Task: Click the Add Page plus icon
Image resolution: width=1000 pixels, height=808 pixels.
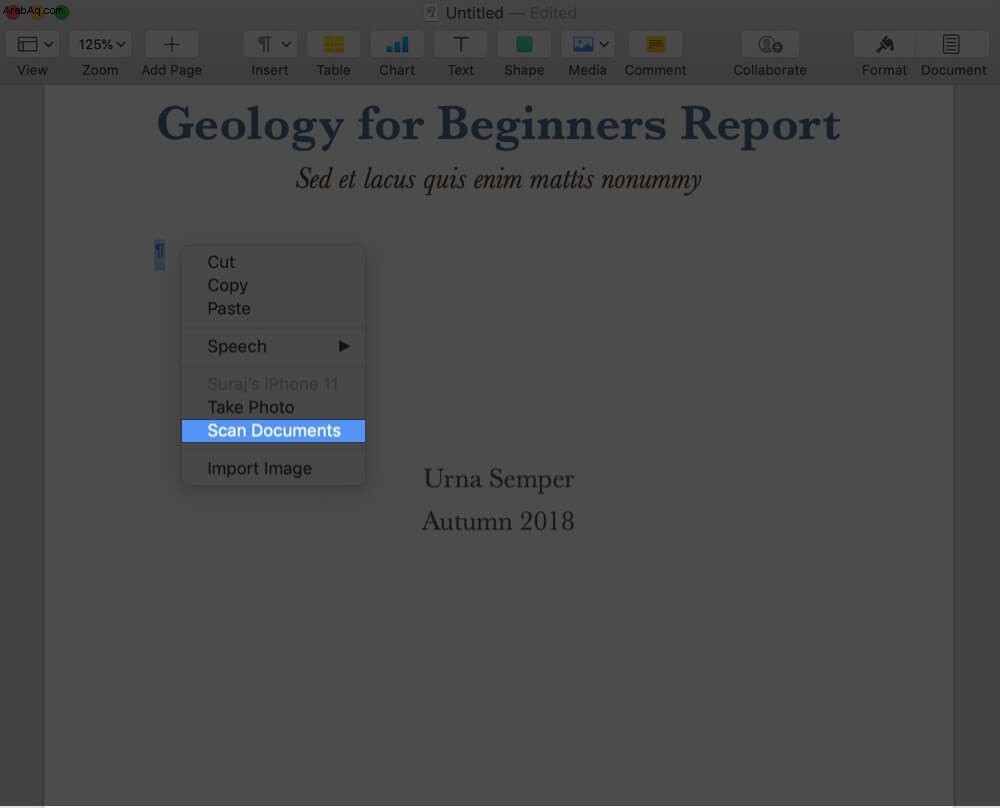Action: 171,44
